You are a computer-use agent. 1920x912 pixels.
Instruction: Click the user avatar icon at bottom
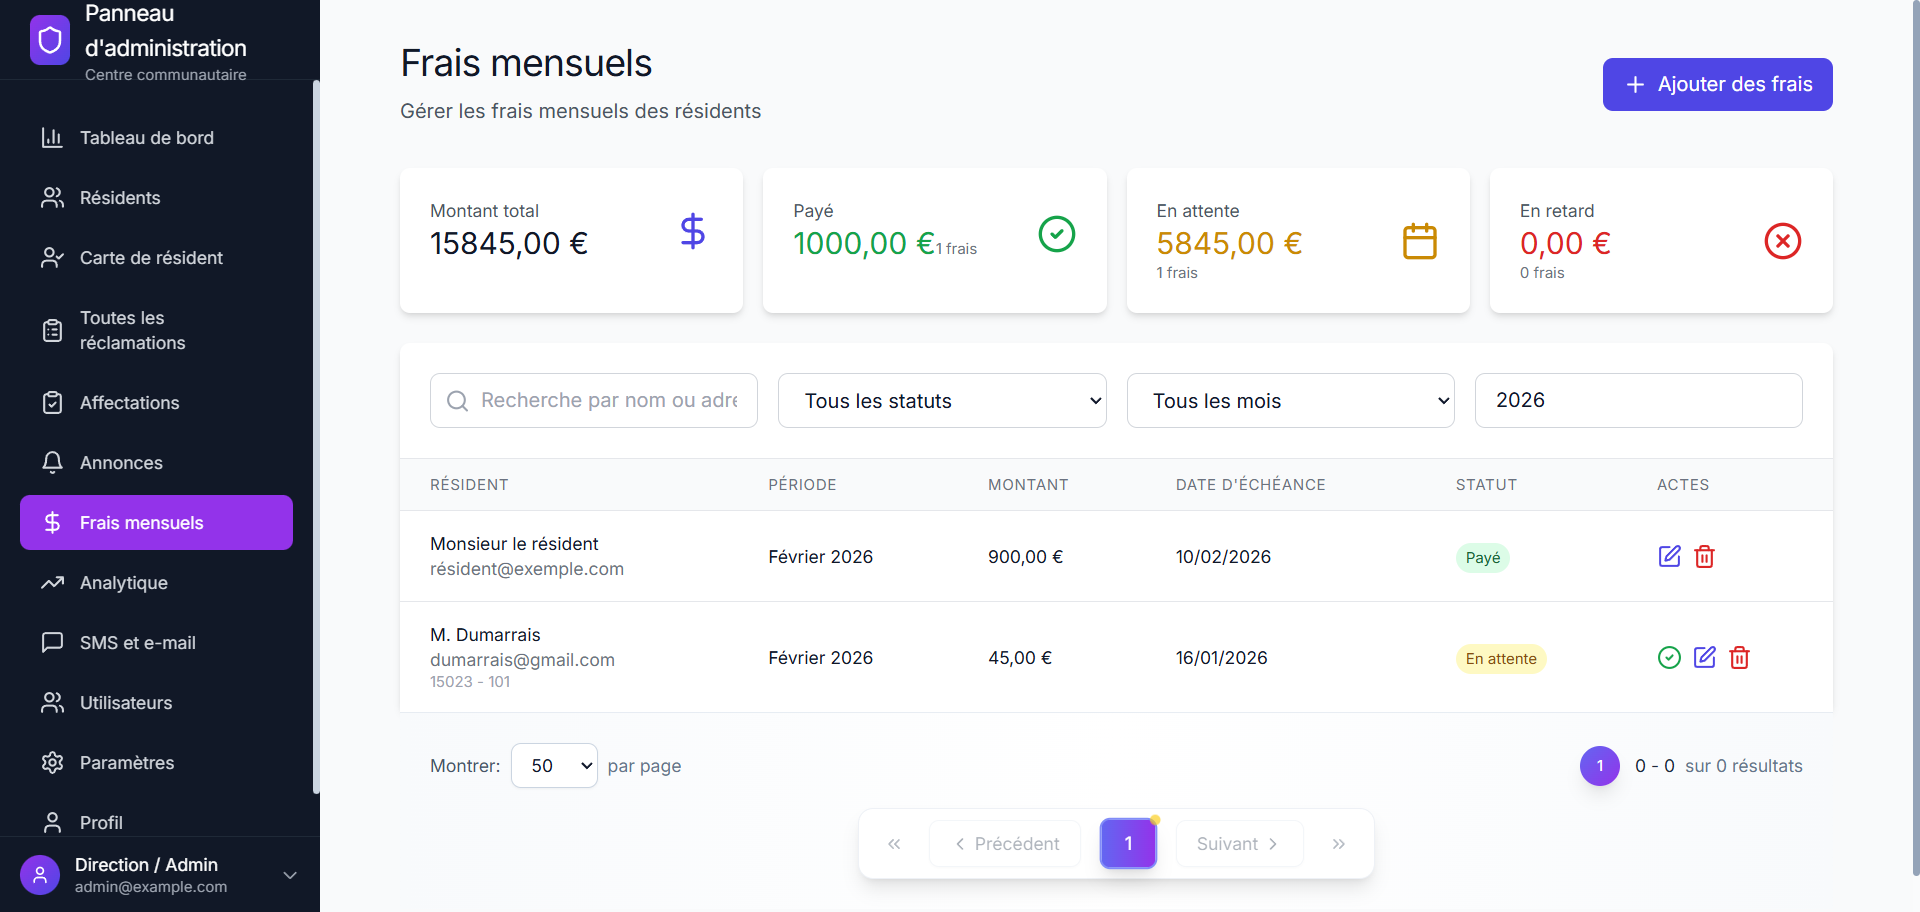point(40,875)
